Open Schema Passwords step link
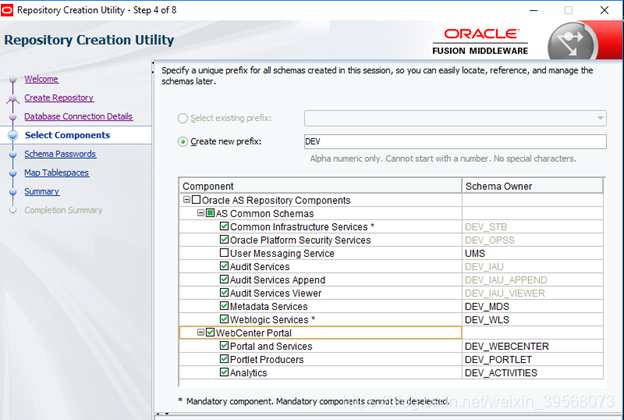Screen dimensions: 624x420 60,154
